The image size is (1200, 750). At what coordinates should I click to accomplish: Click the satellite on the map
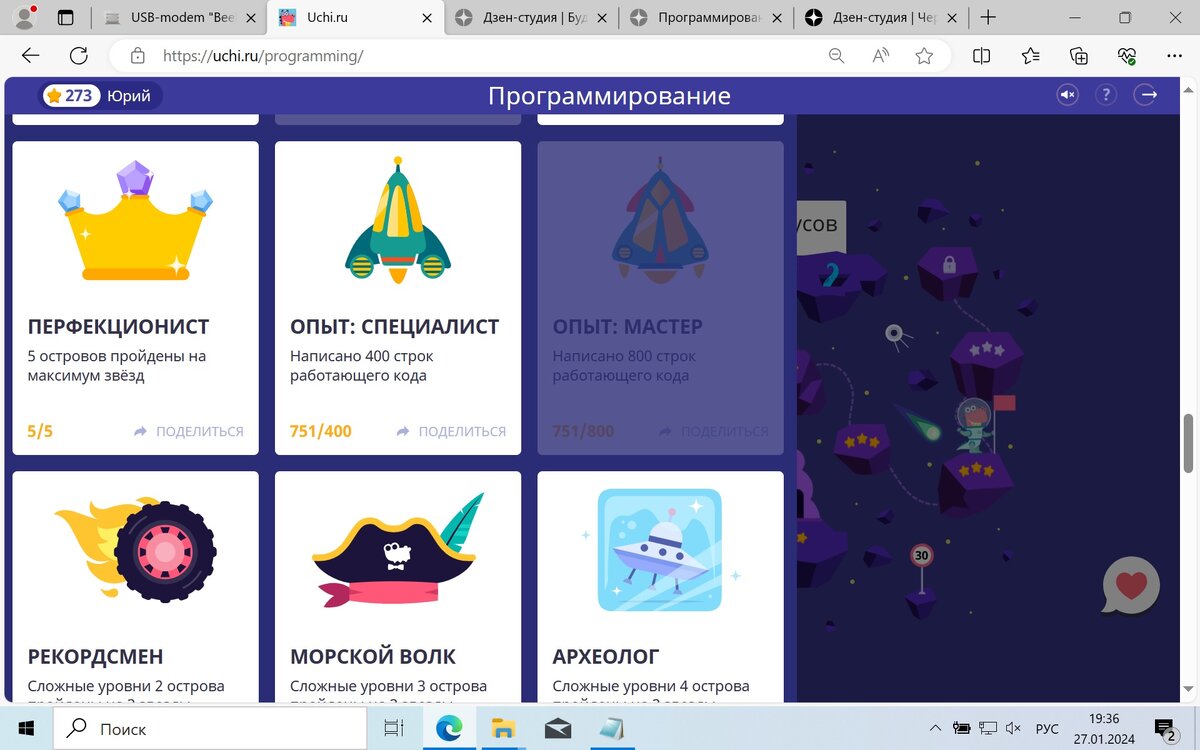click(x=897, y=336)
